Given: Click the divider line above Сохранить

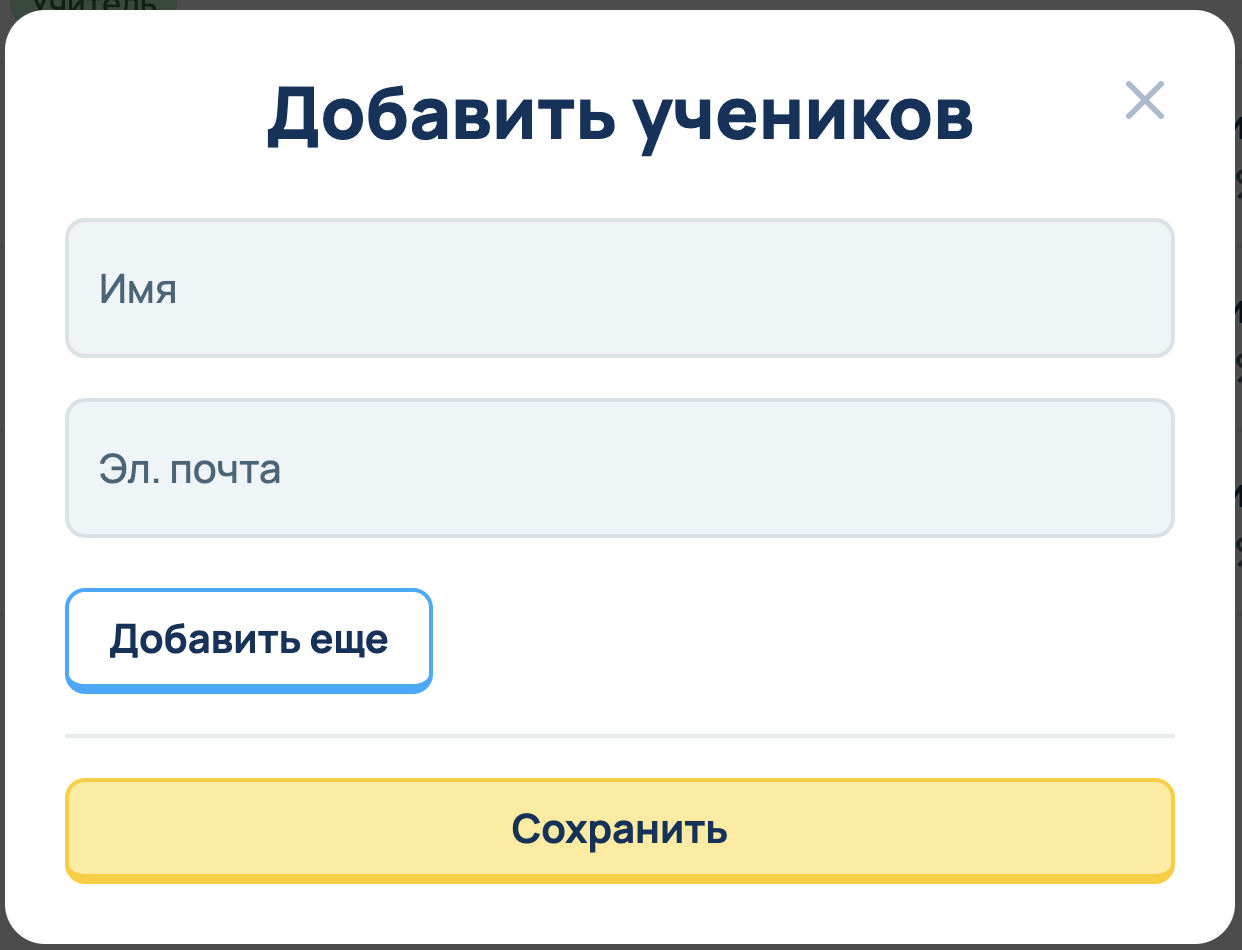Looking at the screenshot, I should coord(619,736).
